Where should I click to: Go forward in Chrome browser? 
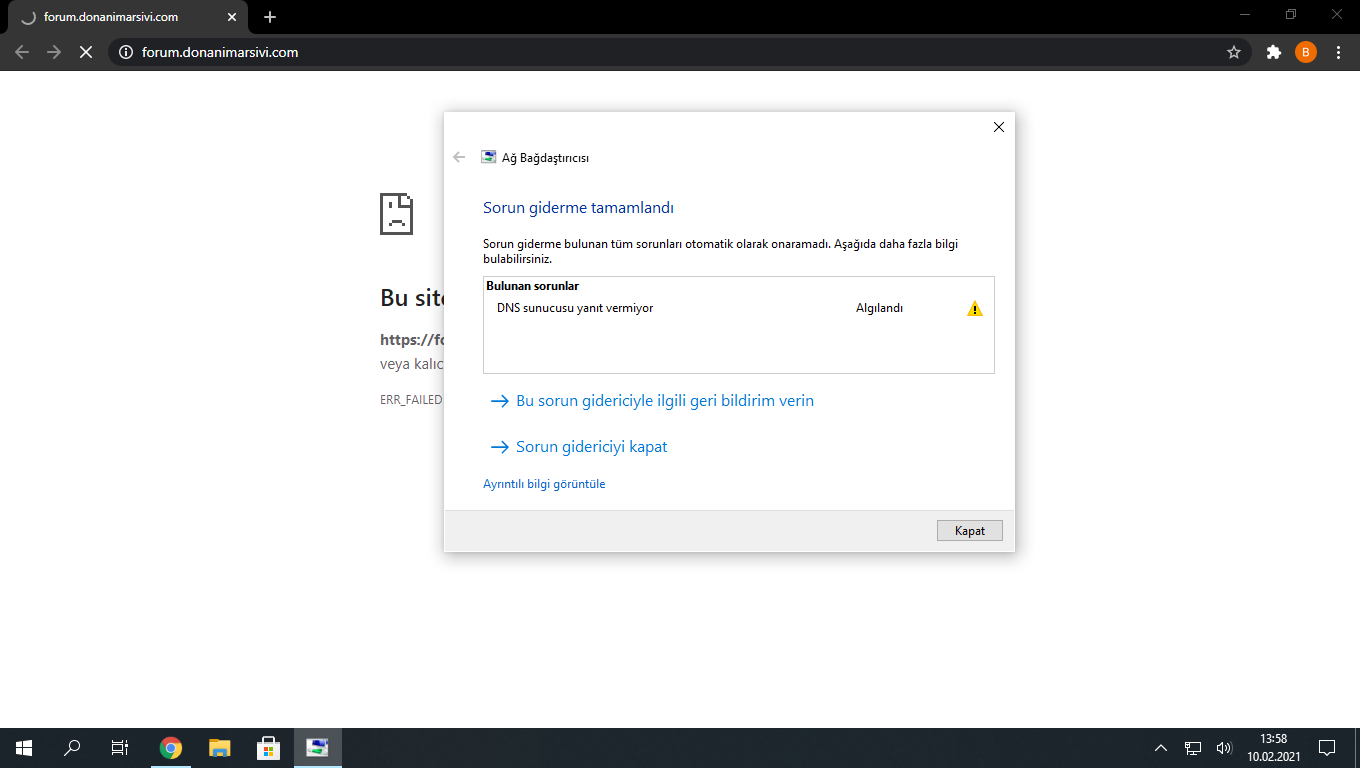(x=54, y=52)
